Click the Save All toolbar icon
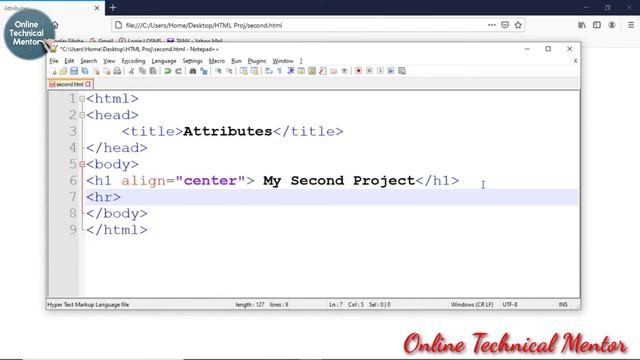The image size is (640, 360). tap(85, 71)
